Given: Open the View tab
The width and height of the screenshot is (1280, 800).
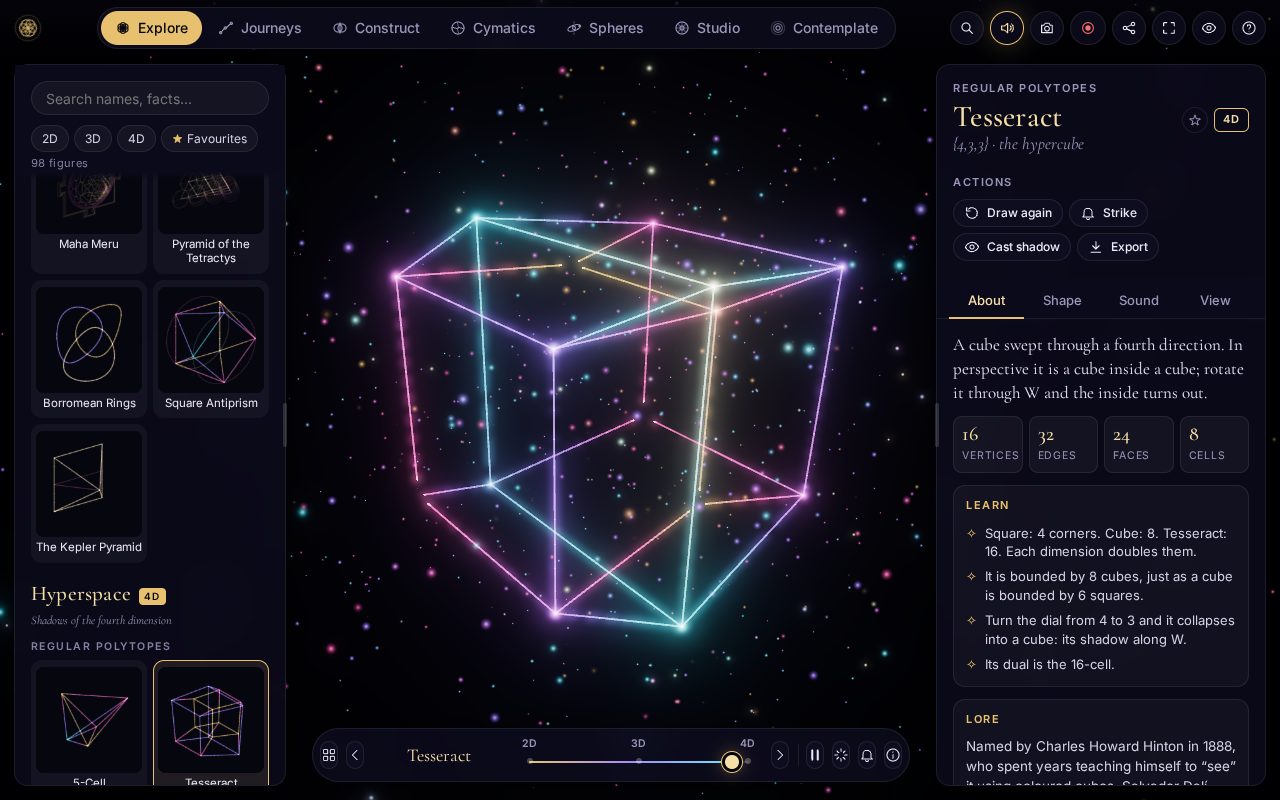Looking at the screenshot, I should pos(1215,300).
